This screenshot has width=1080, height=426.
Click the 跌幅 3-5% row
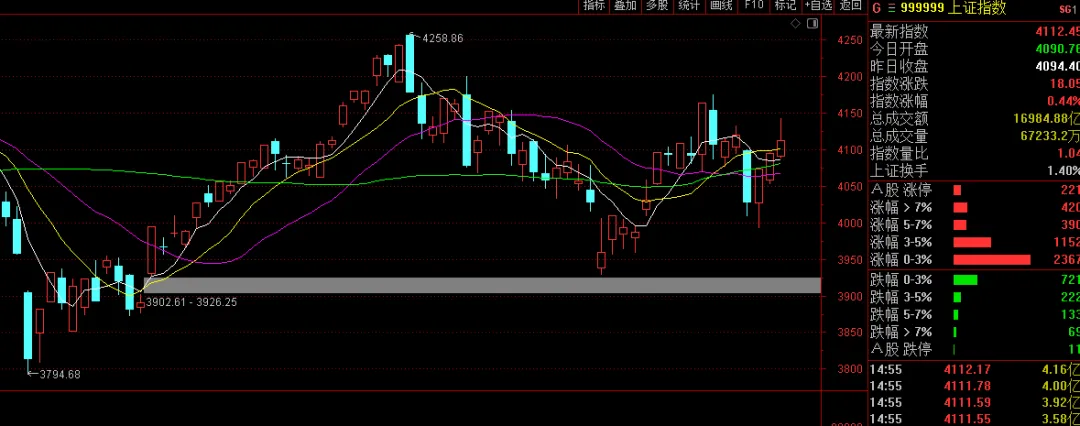[974, 297]
